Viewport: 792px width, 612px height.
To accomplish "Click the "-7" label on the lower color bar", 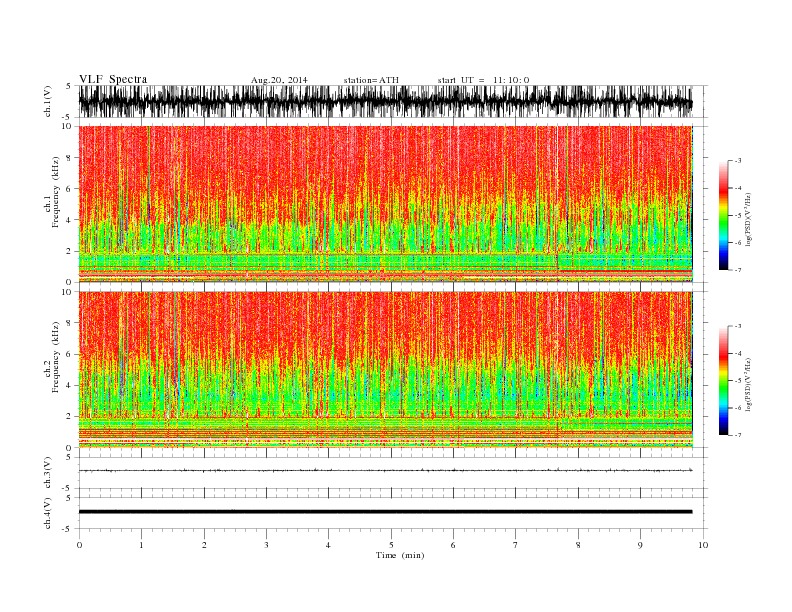I will click(x=738, y=435).
